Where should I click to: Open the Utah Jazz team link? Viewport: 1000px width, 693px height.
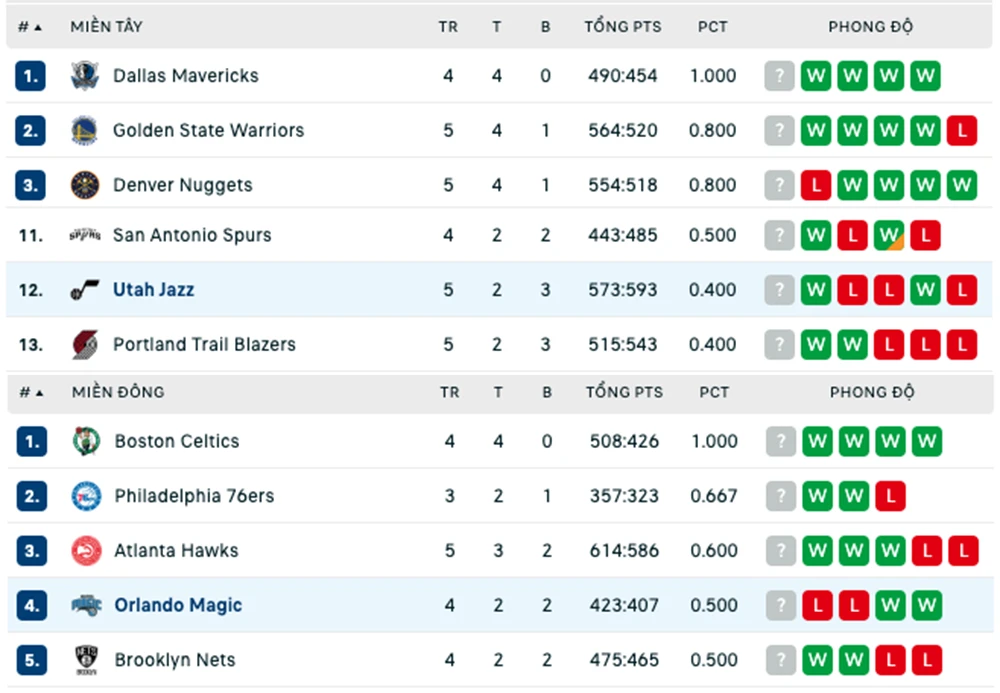[x=153, y=289]
